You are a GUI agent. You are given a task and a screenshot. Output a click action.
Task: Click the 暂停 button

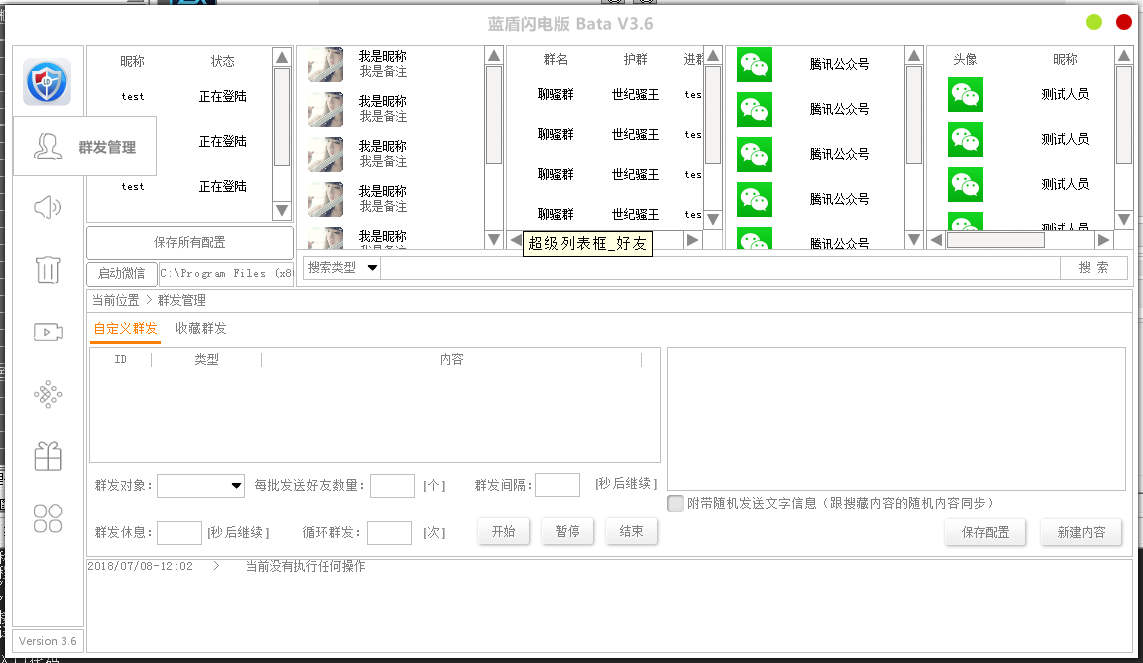pos(567,532)
